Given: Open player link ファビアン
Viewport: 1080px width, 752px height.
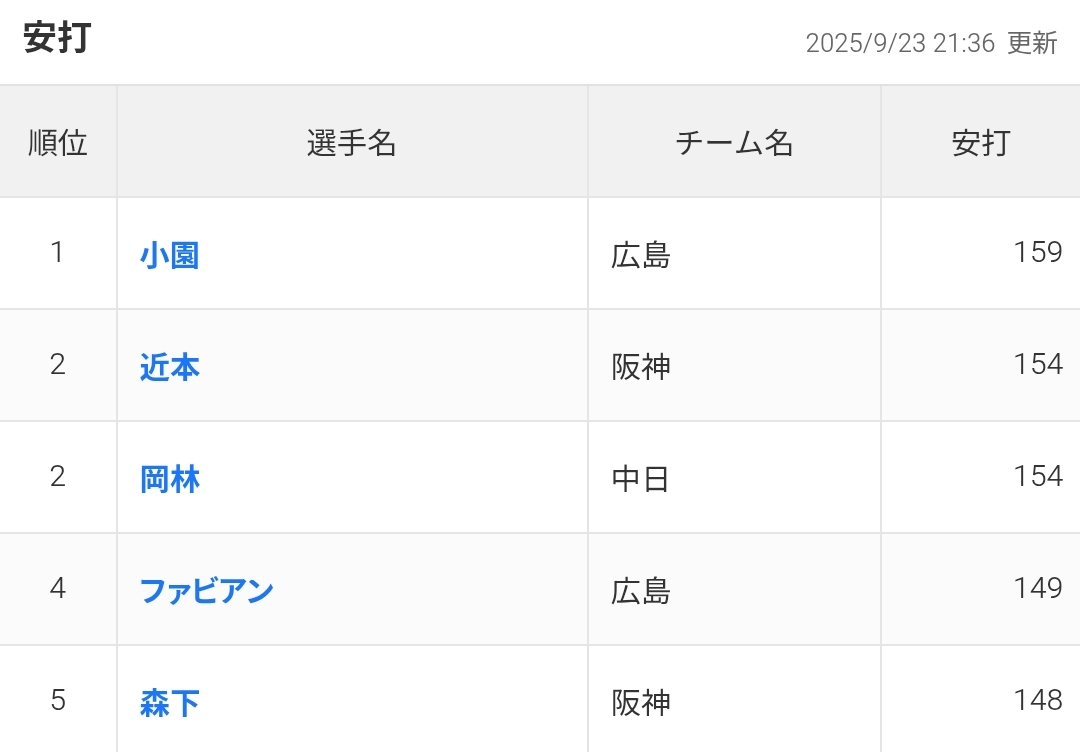Looking at the screenshot, I should point(207,591).
